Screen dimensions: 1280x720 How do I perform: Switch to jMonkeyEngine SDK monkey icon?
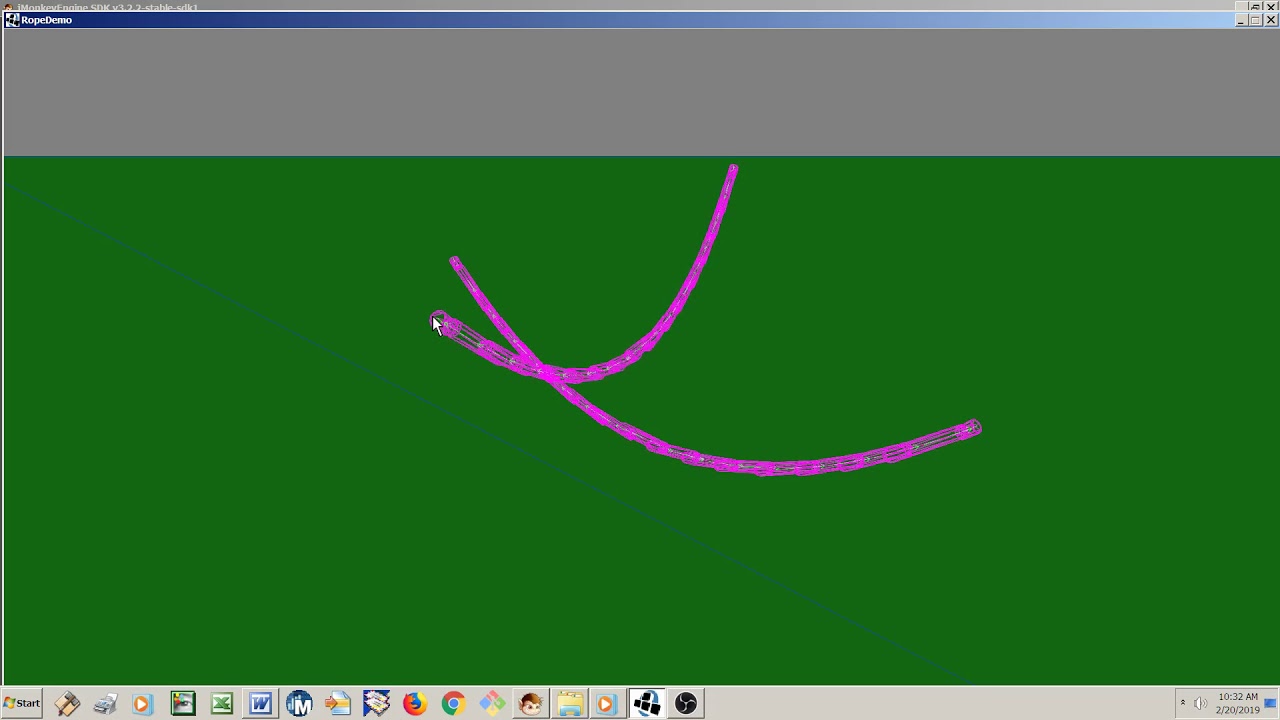(x=531, y=704)
